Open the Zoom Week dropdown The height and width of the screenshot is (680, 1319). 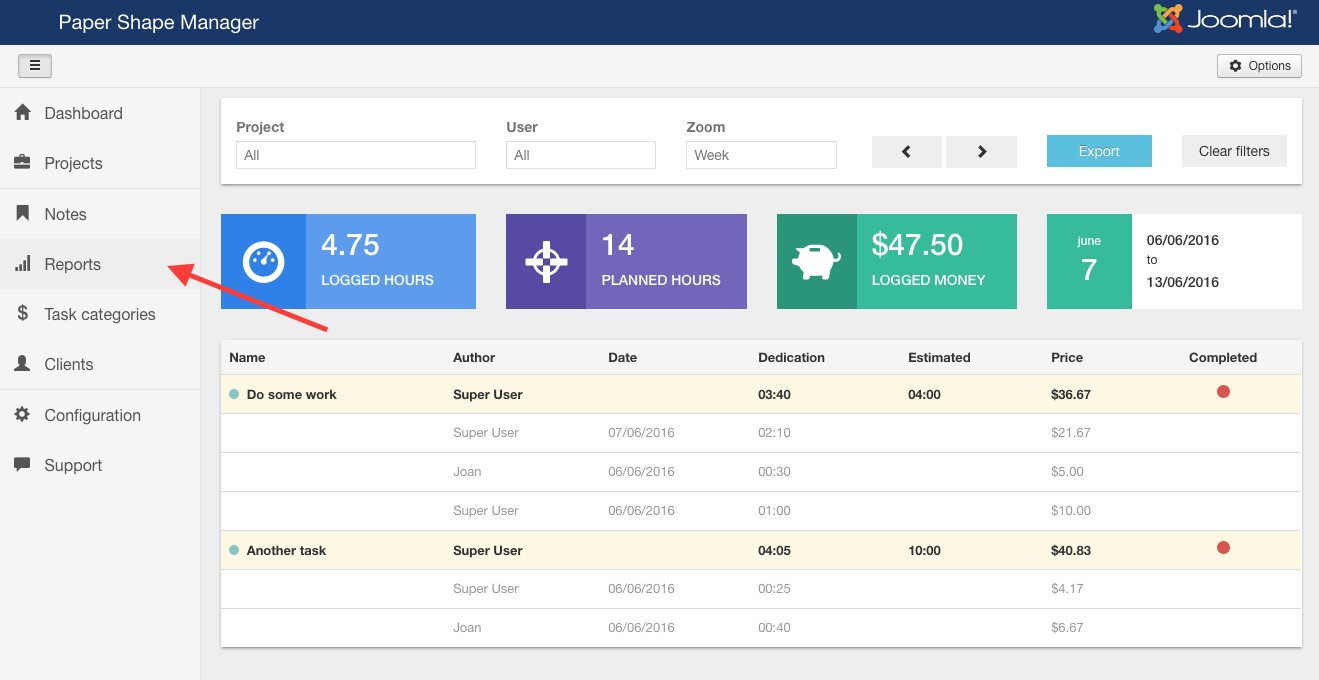pos(761,155)
